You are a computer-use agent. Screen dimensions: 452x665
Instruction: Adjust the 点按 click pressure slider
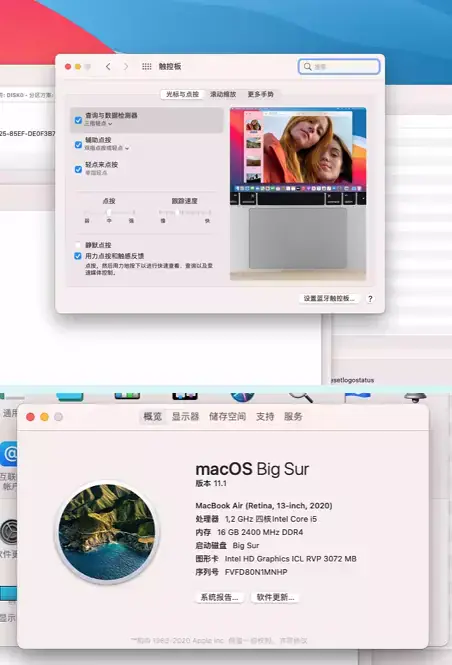pos(109,212)
